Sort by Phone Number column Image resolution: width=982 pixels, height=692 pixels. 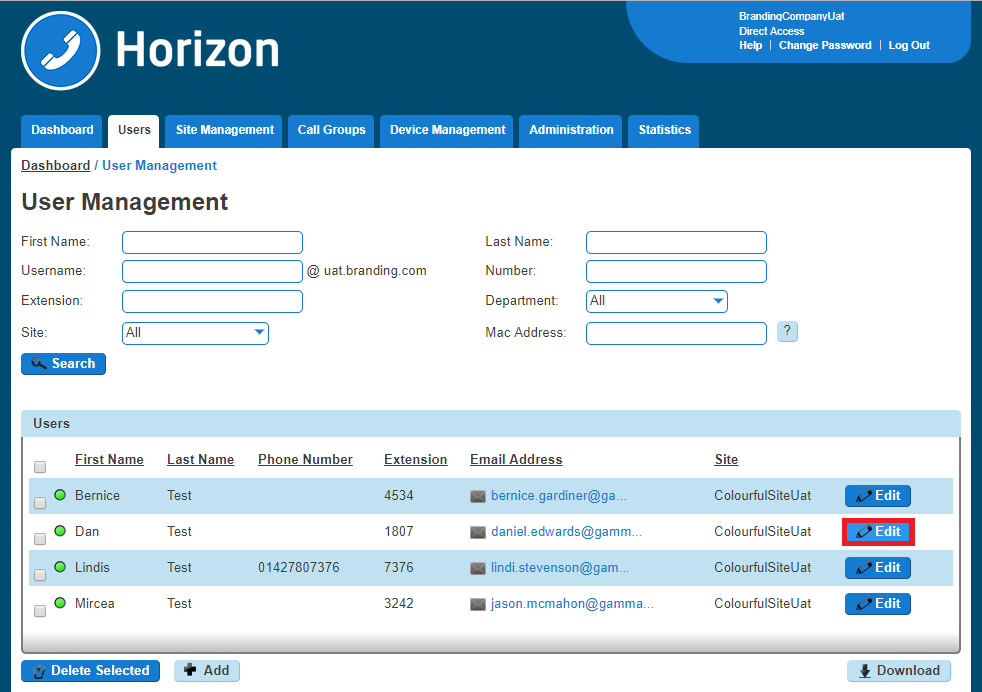pos(305,460)
